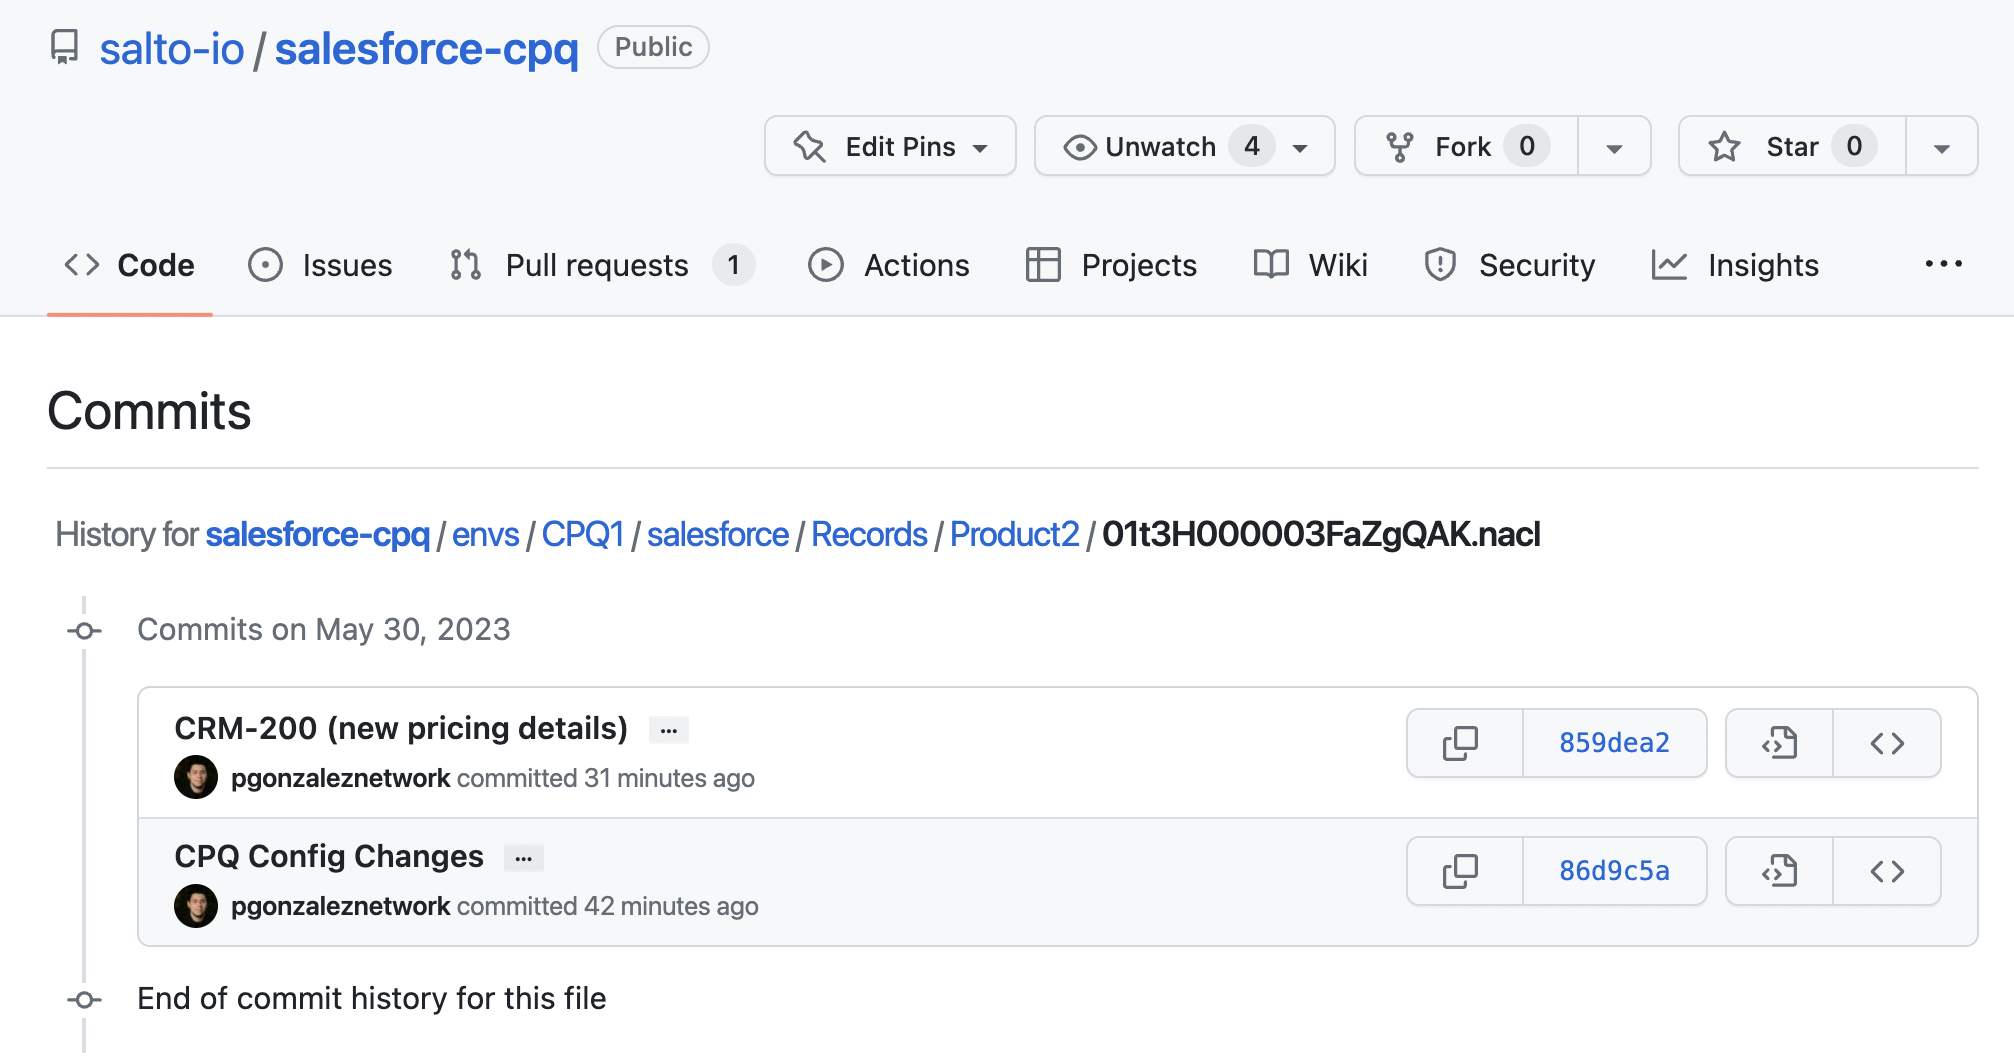Open the CPQ Config Changes commit
Viewport: 2014px width, 1062px height.
click(x=329, y=856)
